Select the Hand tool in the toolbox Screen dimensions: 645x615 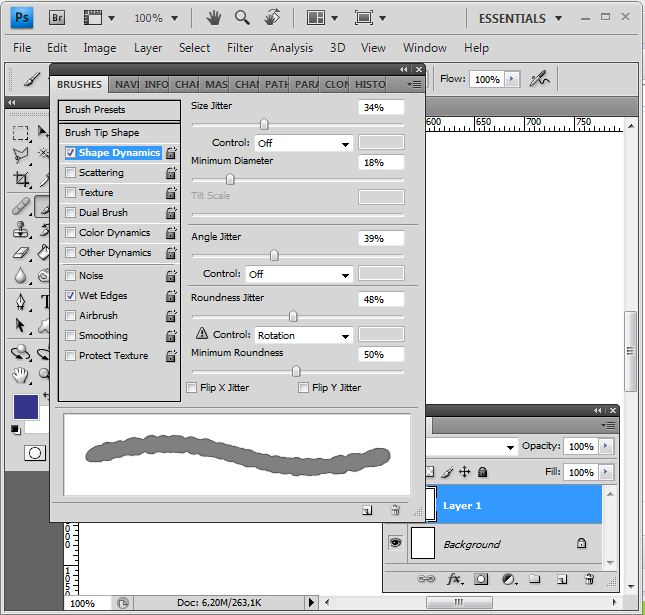pos(20,375)
